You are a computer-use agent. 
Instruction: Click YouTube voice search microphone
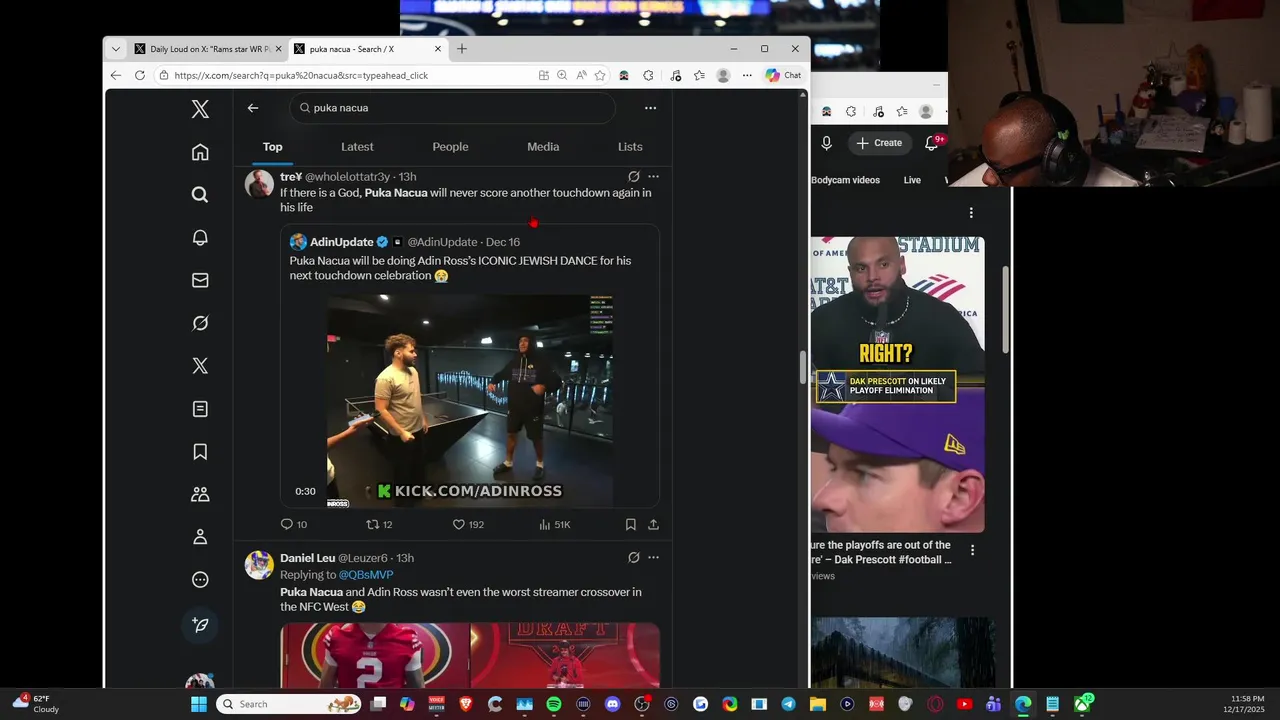coord(826,143)
